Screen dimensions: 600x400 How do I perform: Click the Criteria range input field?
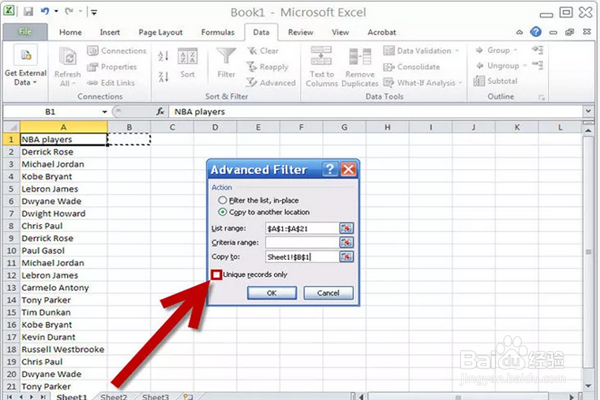(302, 243)
